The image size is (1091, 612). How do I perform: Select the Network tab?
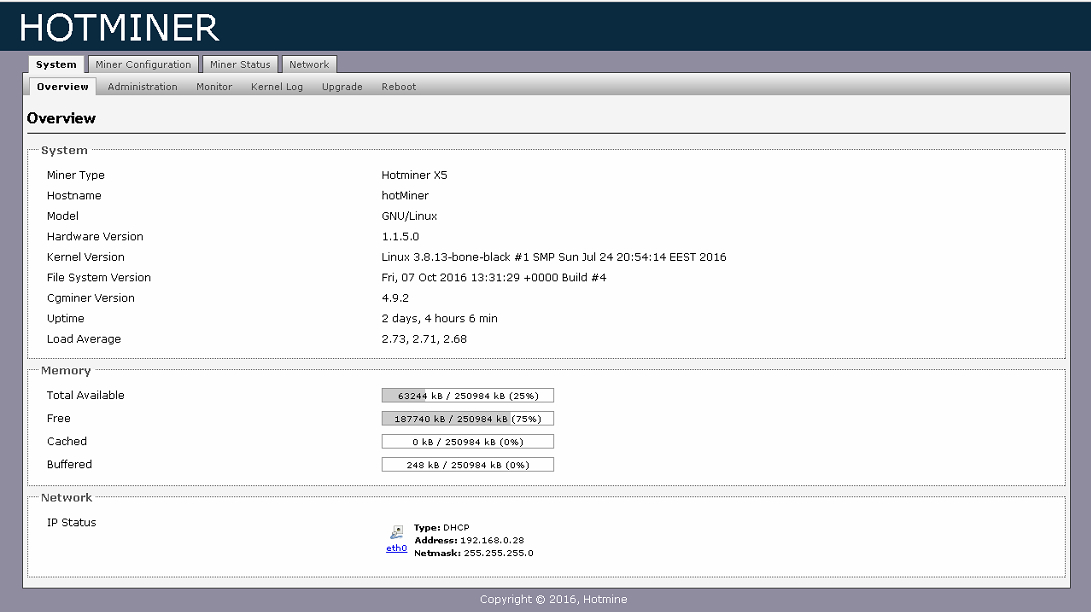[309, 65]
